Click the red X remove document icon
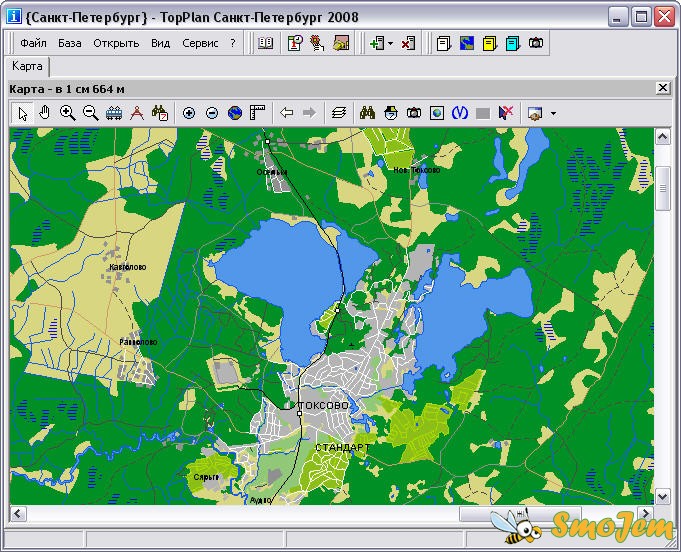Image resolution: width=681 pixels, height=552 pixels. coord(408,43)
